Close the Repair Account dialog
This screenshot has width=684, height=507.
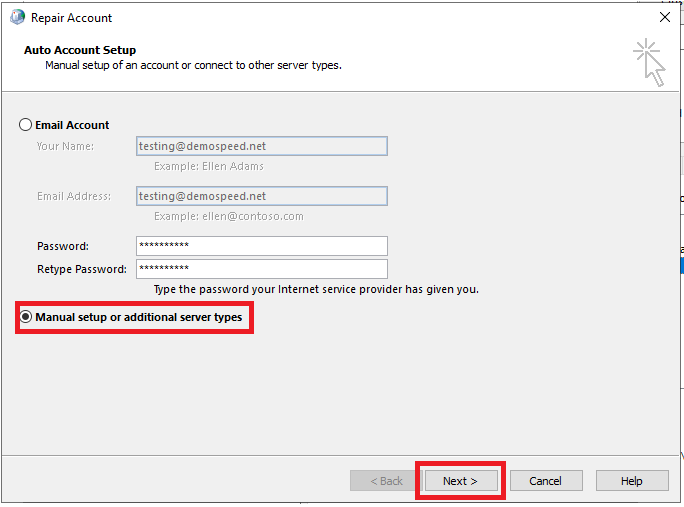[665, 17]
